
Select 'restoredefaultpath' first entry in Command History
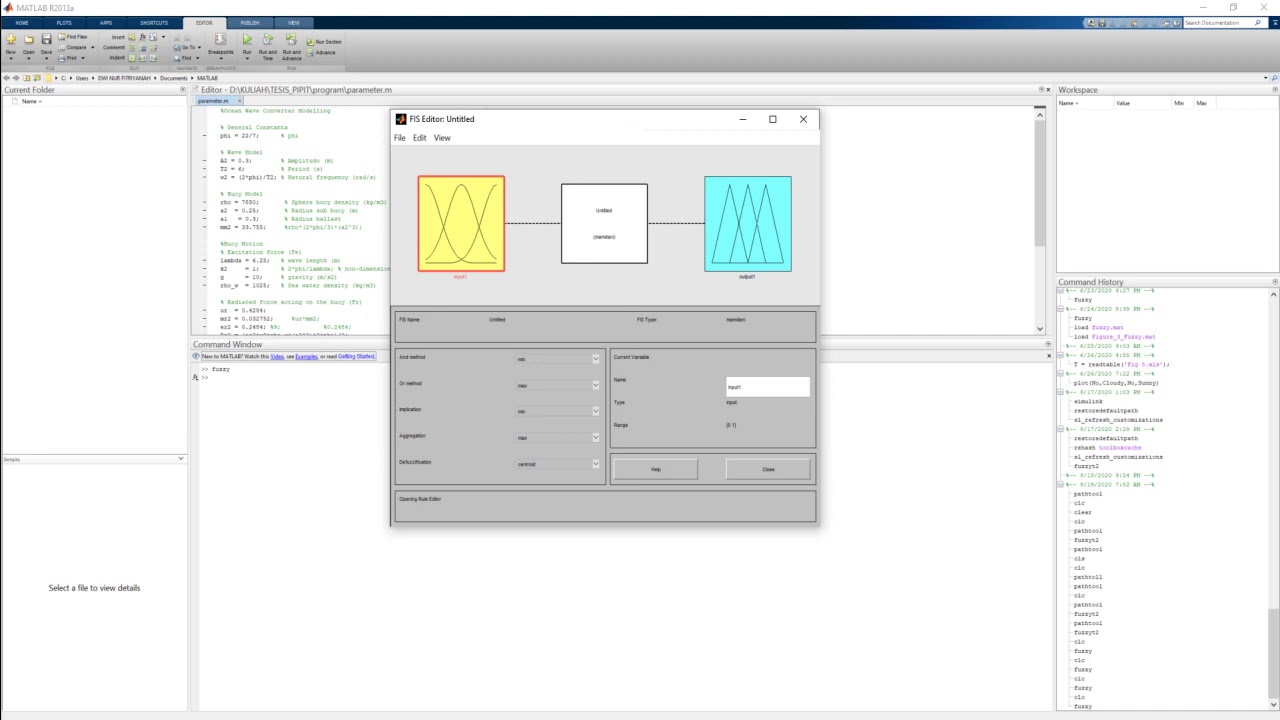tap(1105, 411)
